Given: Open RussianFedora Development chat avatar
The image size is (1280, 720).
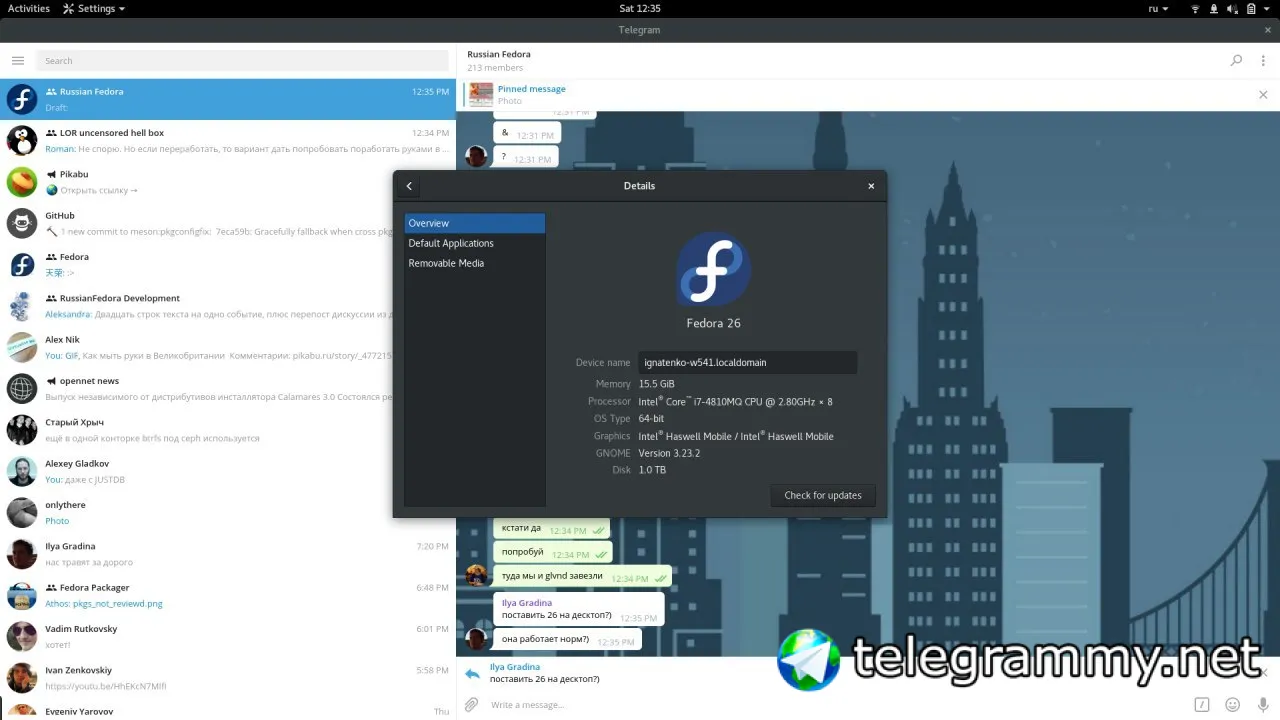Looking at the screenshot, I should [x=22, y=306].
